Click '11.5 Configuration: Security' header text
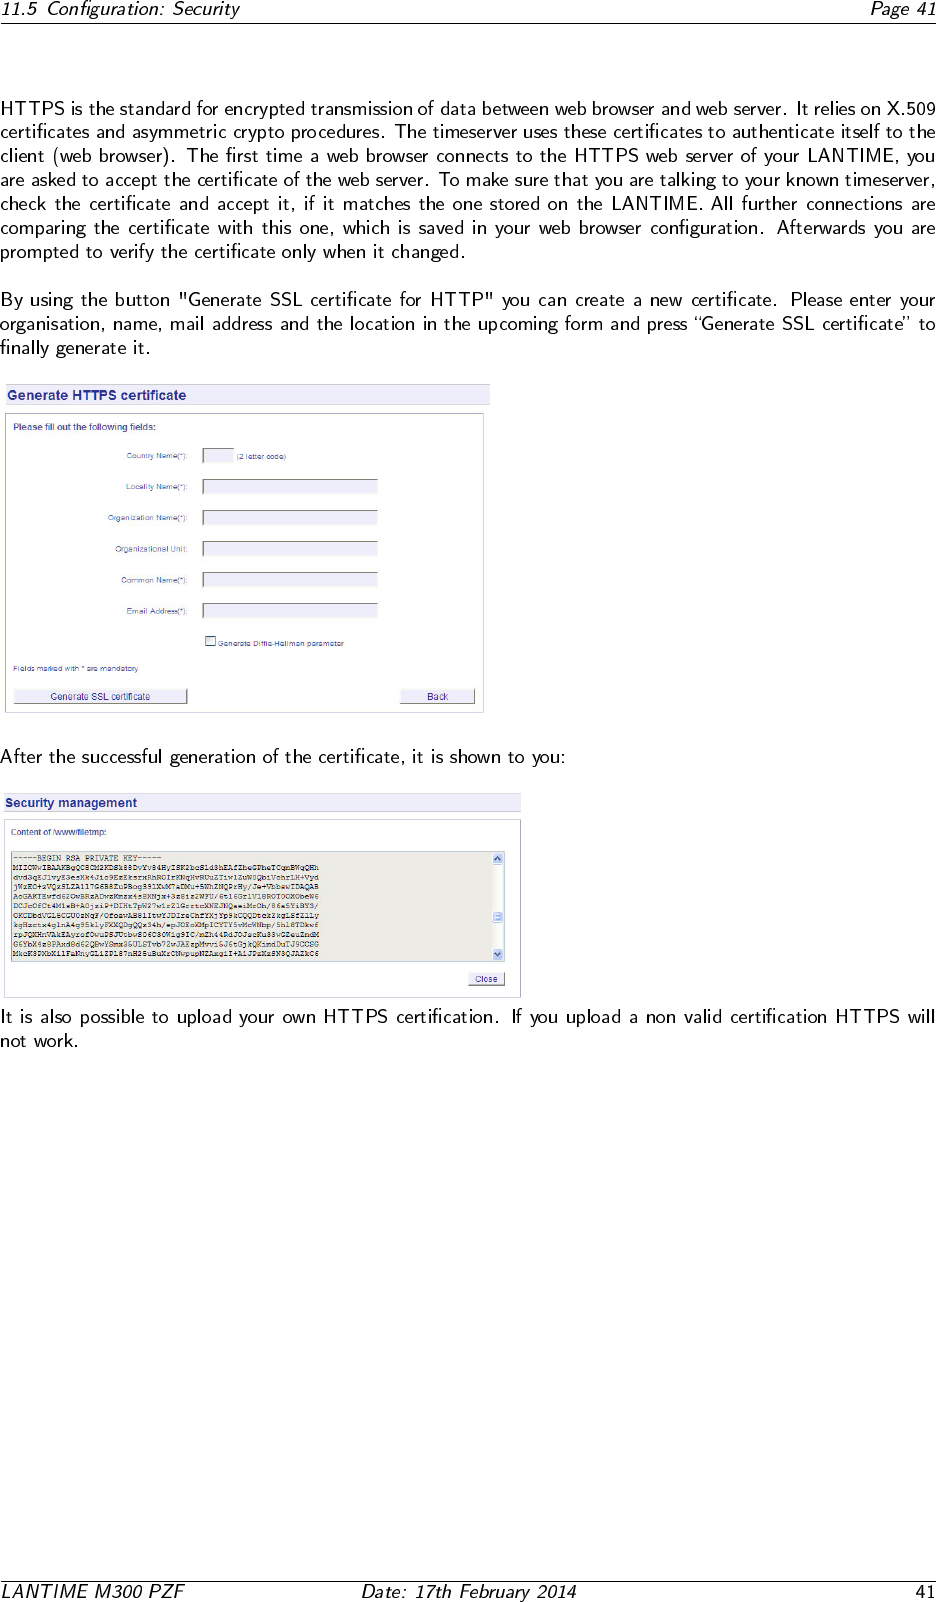This screenshot has width=936, height=1602. point(120,10)
